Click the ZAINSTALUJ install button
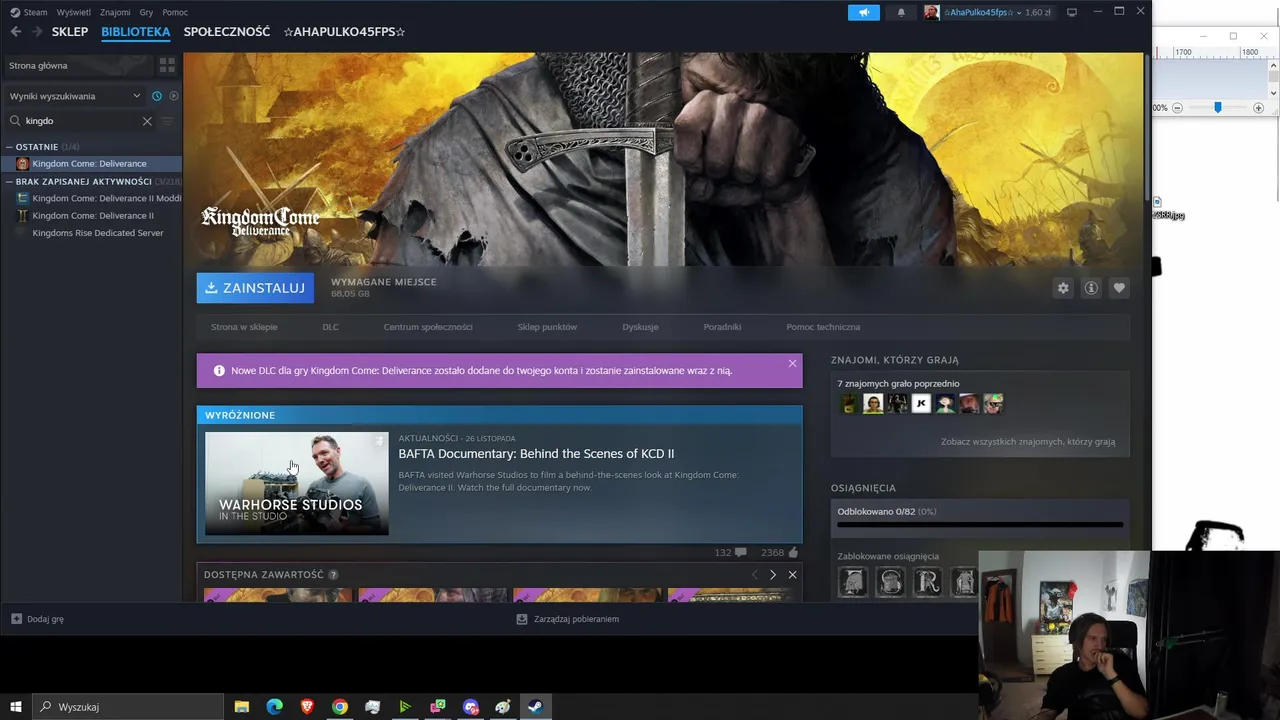Viewport: 1280px width, 720px height. (x=255, y=288)
